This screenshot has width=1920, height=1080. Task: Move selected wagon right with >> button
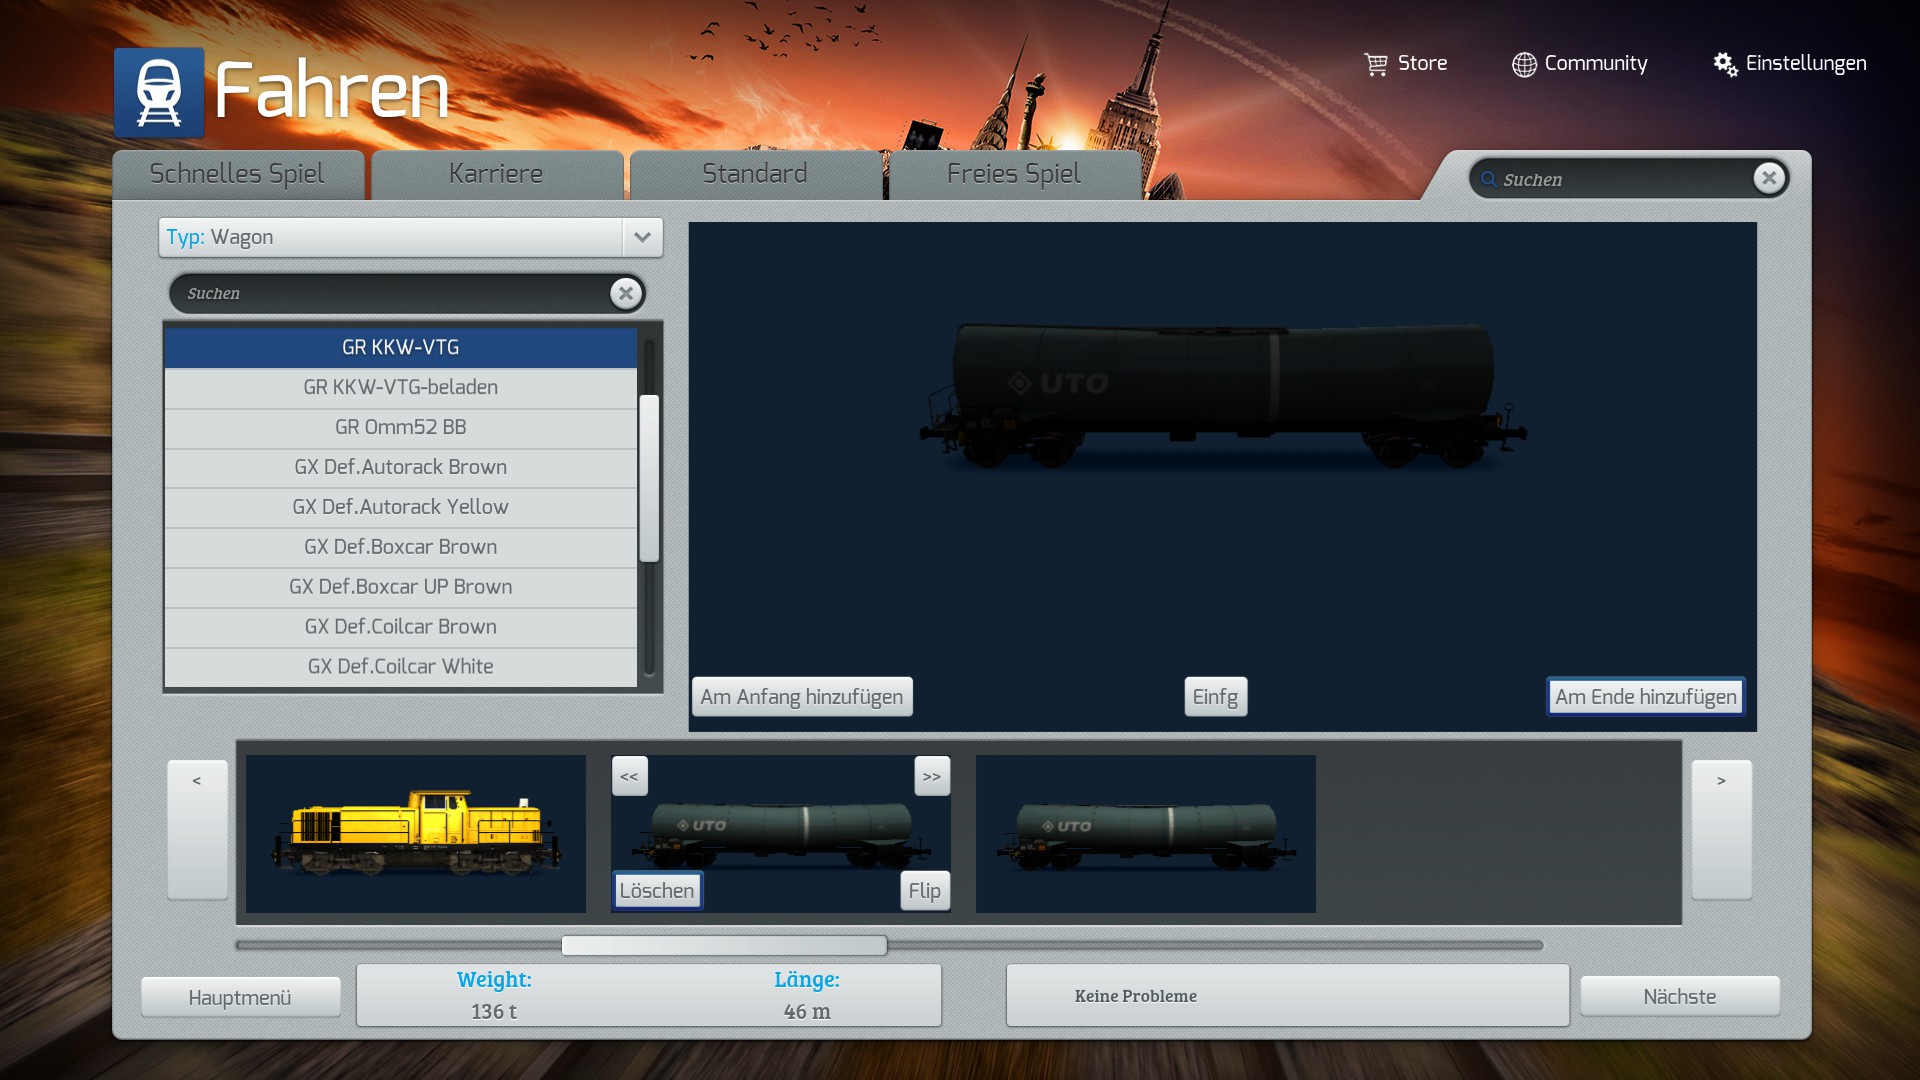[x=931, y=776]
